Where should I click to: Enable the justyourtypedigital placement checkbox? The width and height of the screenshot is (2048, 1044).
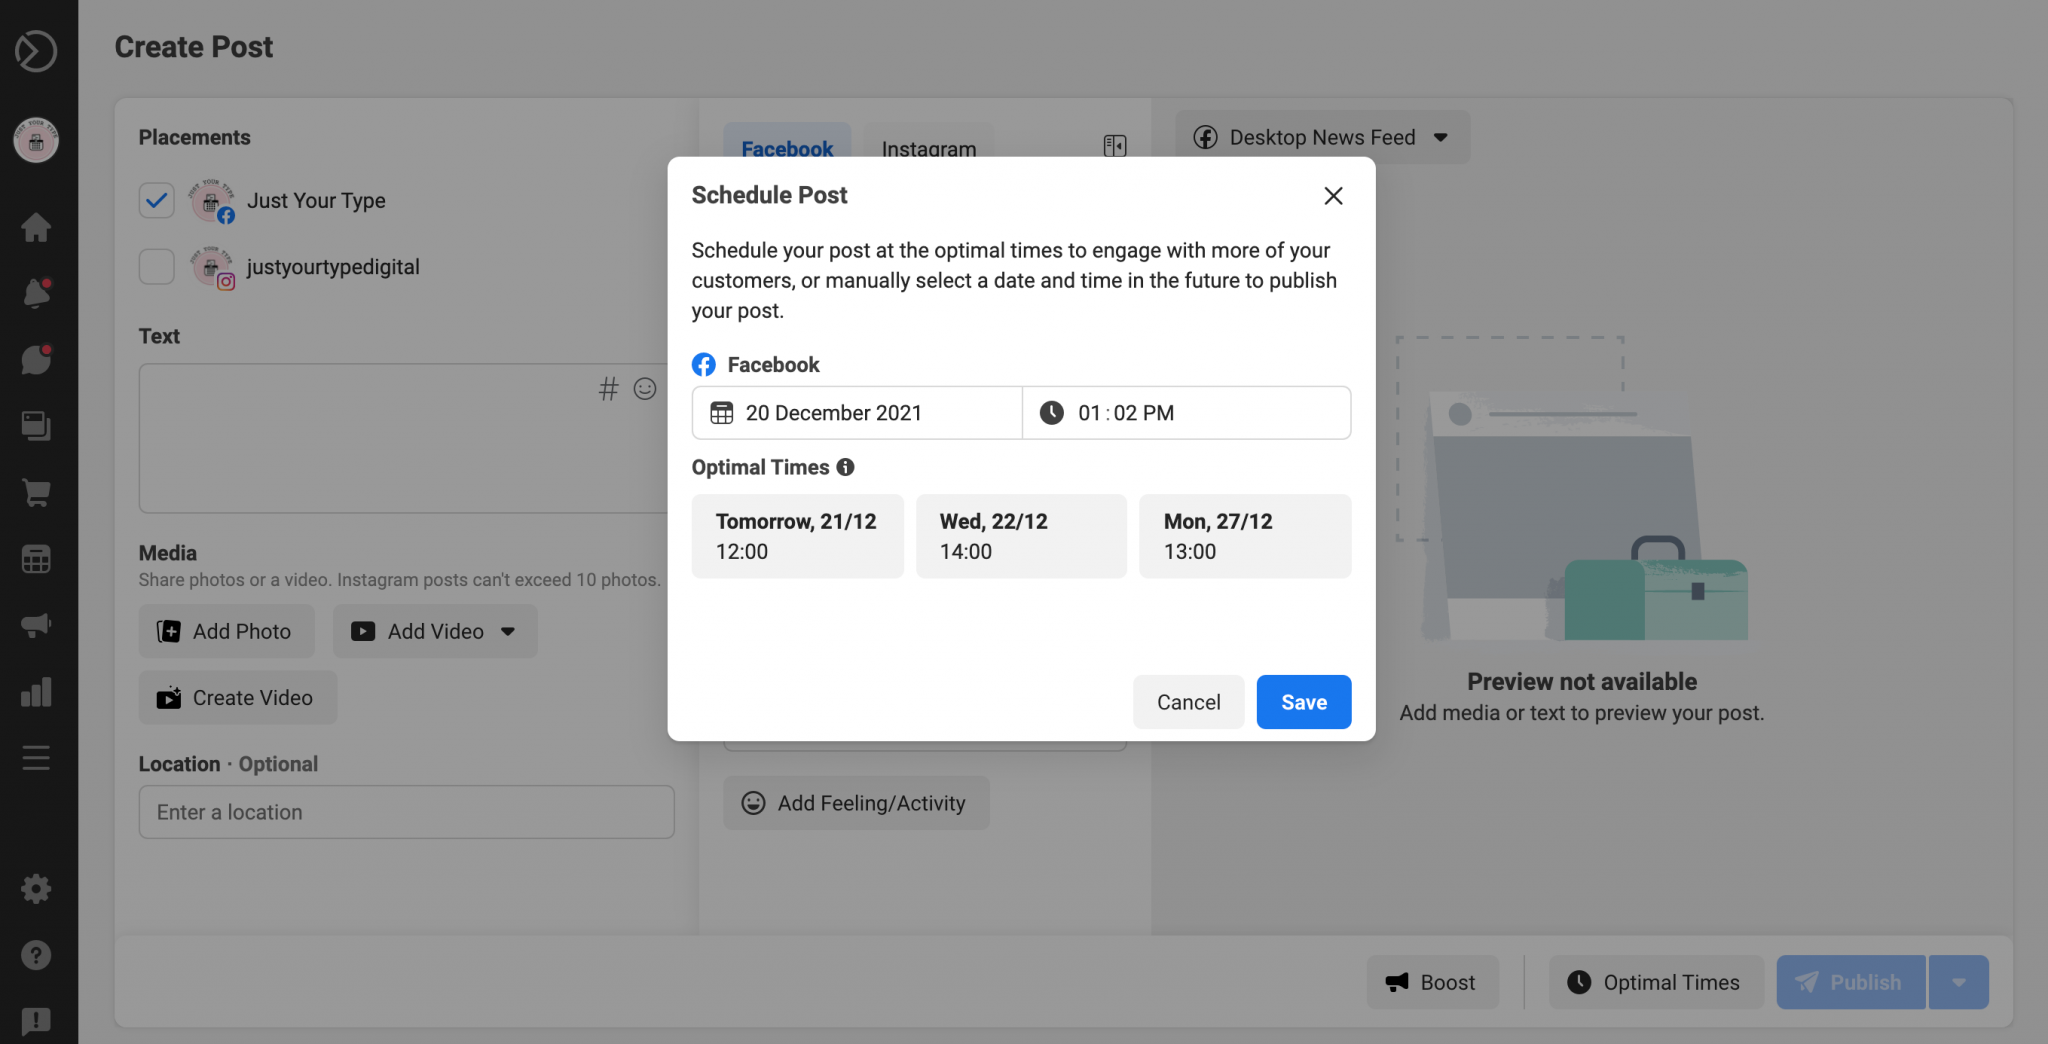click(156, 266)
